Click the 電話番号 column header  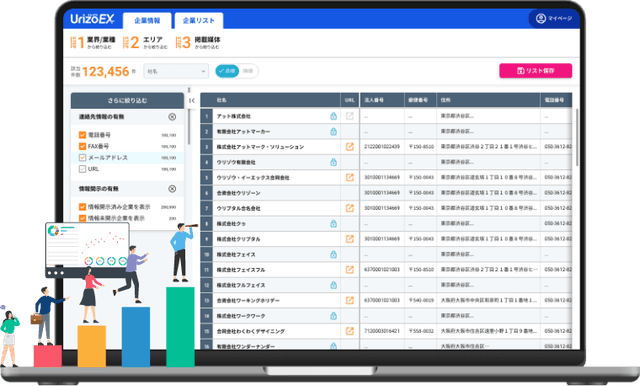pos(556,100)
